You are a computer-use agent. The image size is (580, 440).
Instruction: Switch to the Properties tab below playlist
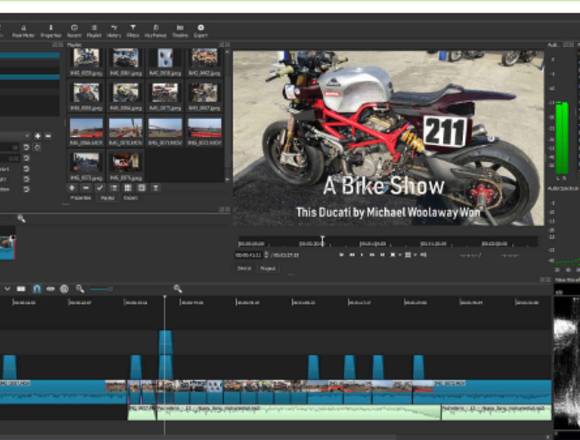point(81,198)
